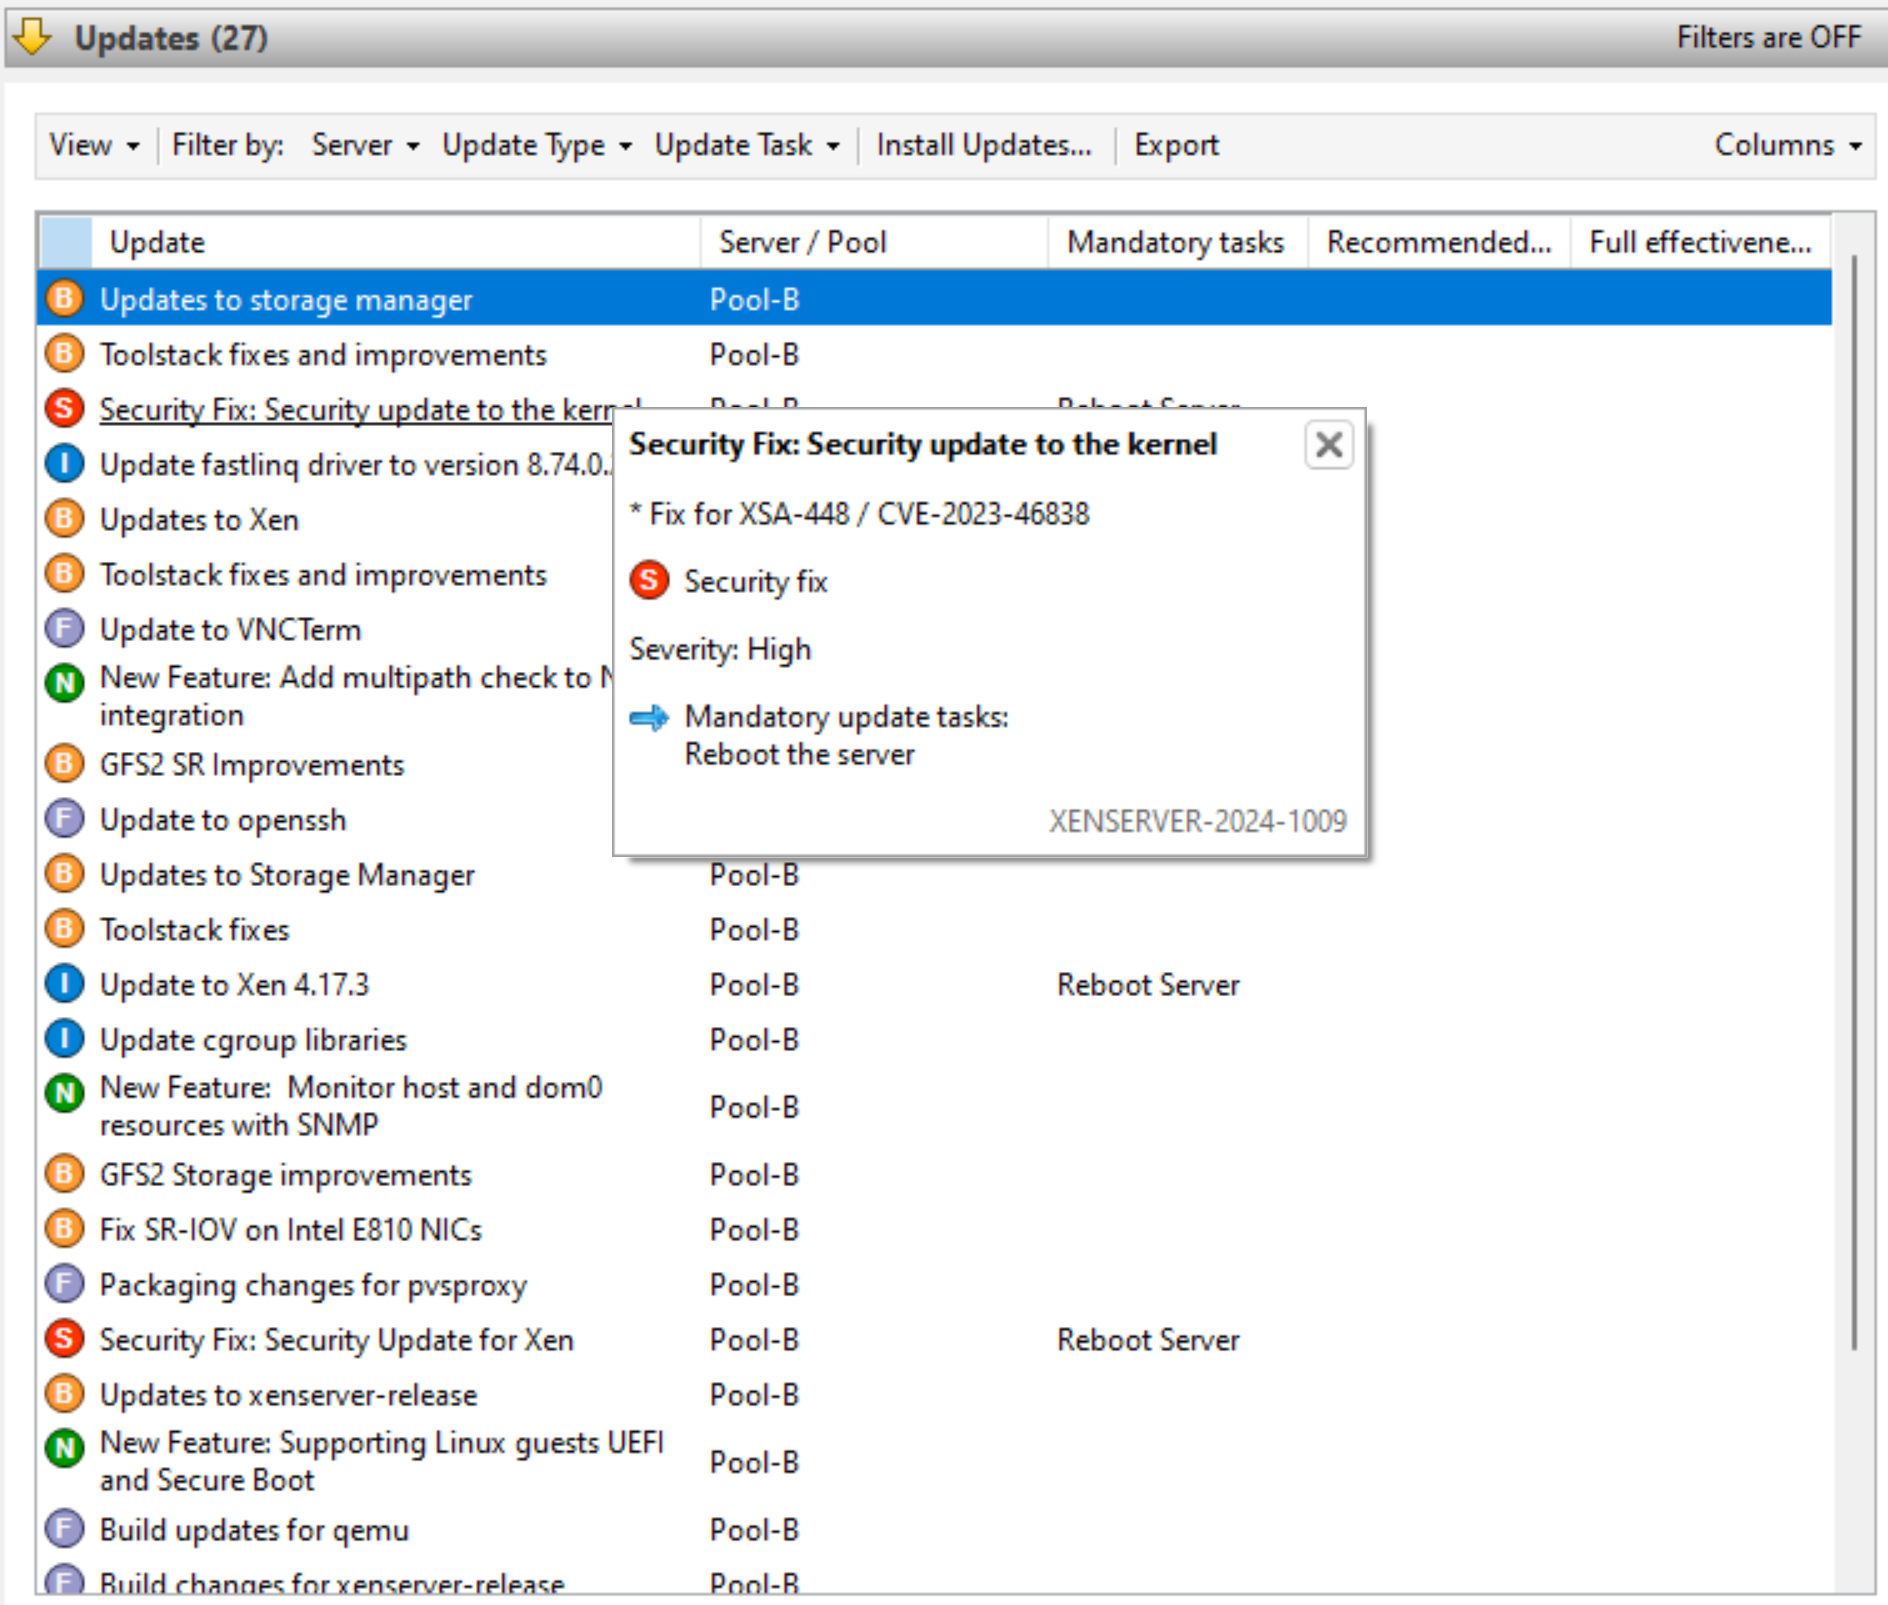Open the Update Type filter dropdown
The image size is (1888, 1605).
click(x=537, y=145)
